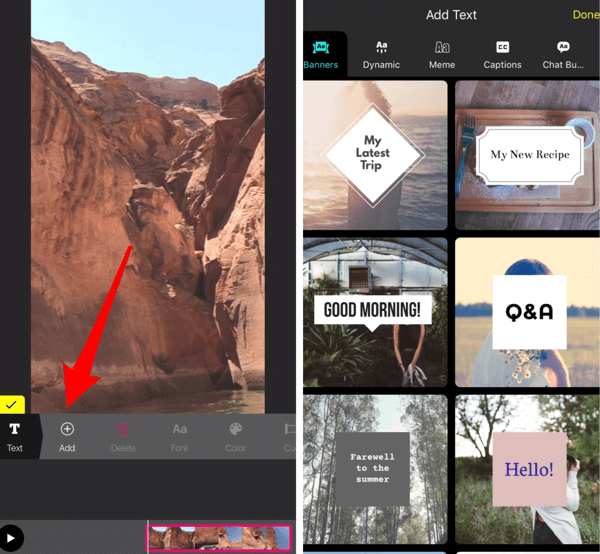This screenshot has width=600, height=554.
Task: Switch to the Dynamic text tab
Action: pos(381,54)
